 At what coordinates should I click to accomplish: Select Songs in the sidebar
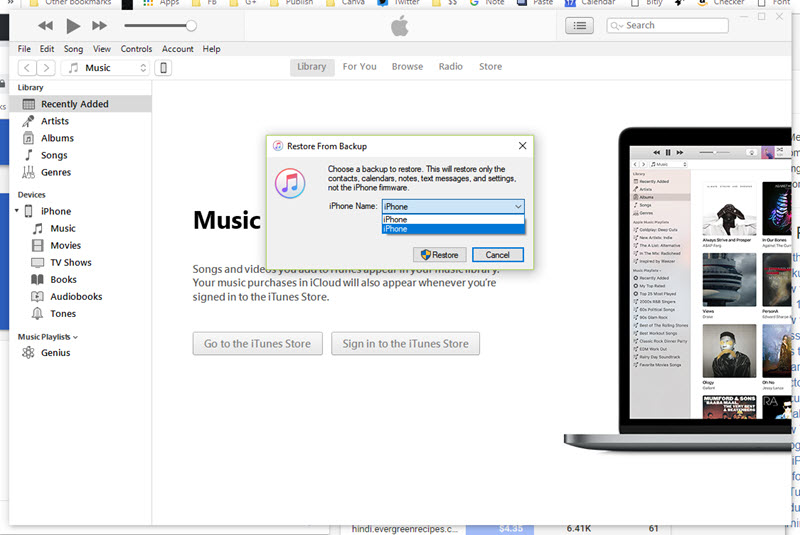pos(80,156)
